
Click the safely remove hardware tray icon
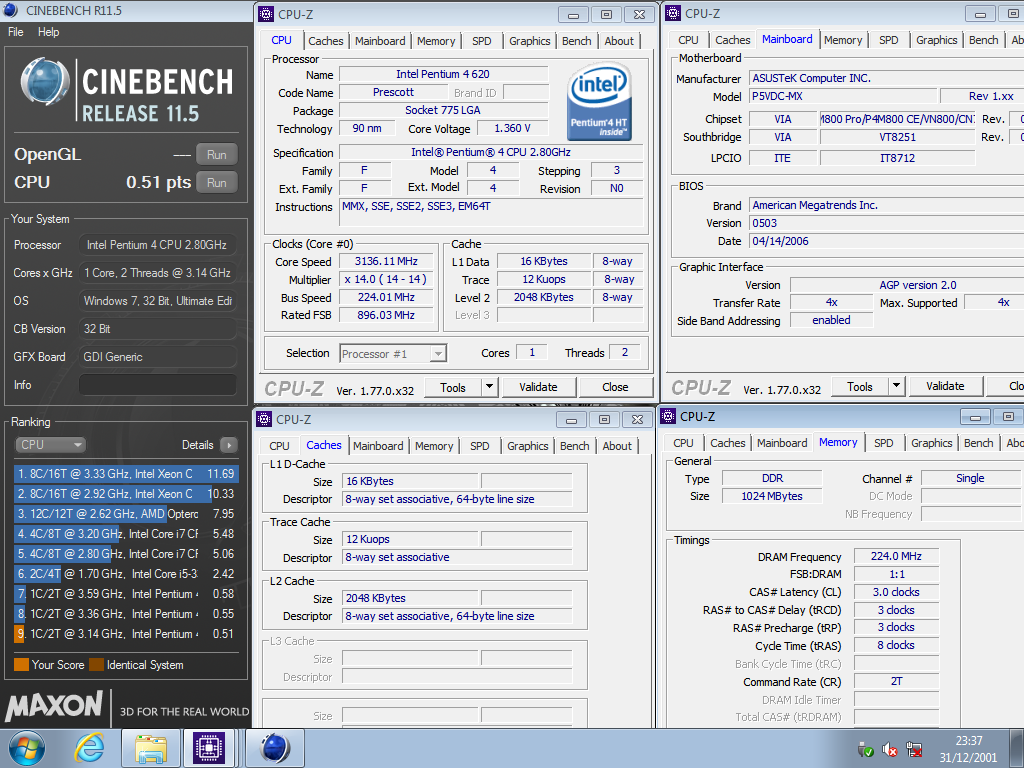(865, 750)
